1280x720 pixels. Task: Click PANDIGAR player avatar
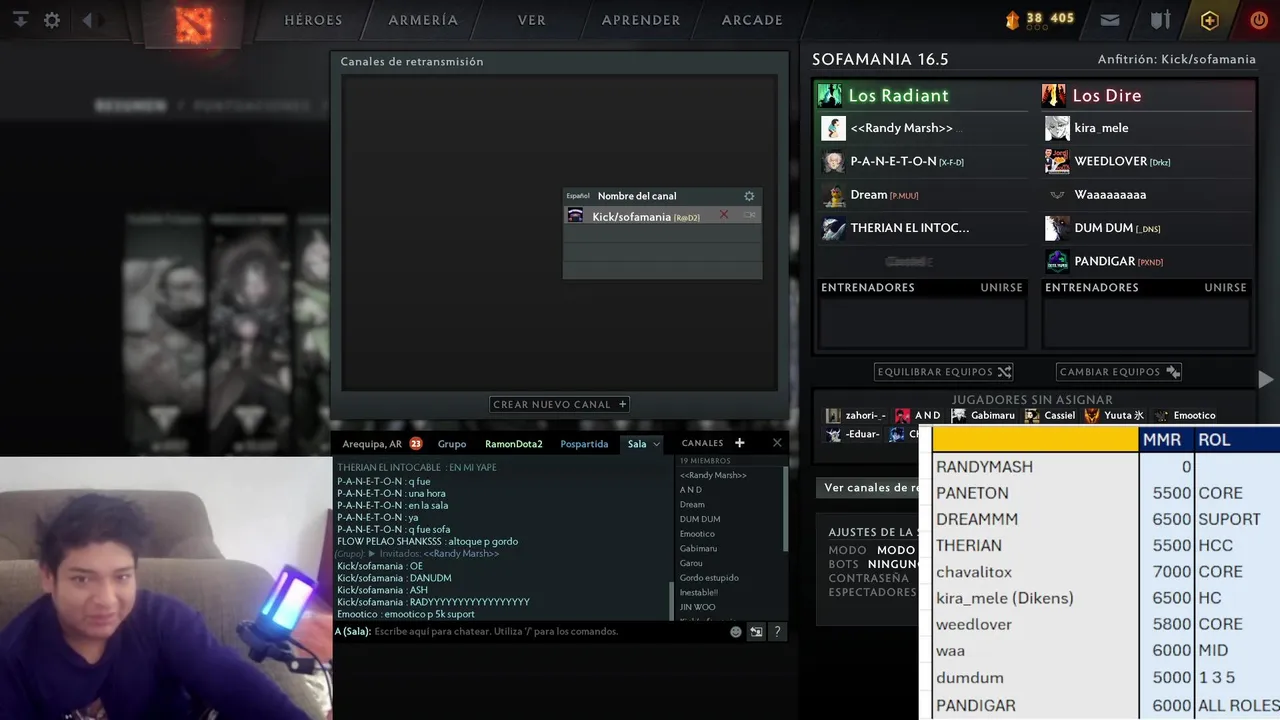[1057, 261]
